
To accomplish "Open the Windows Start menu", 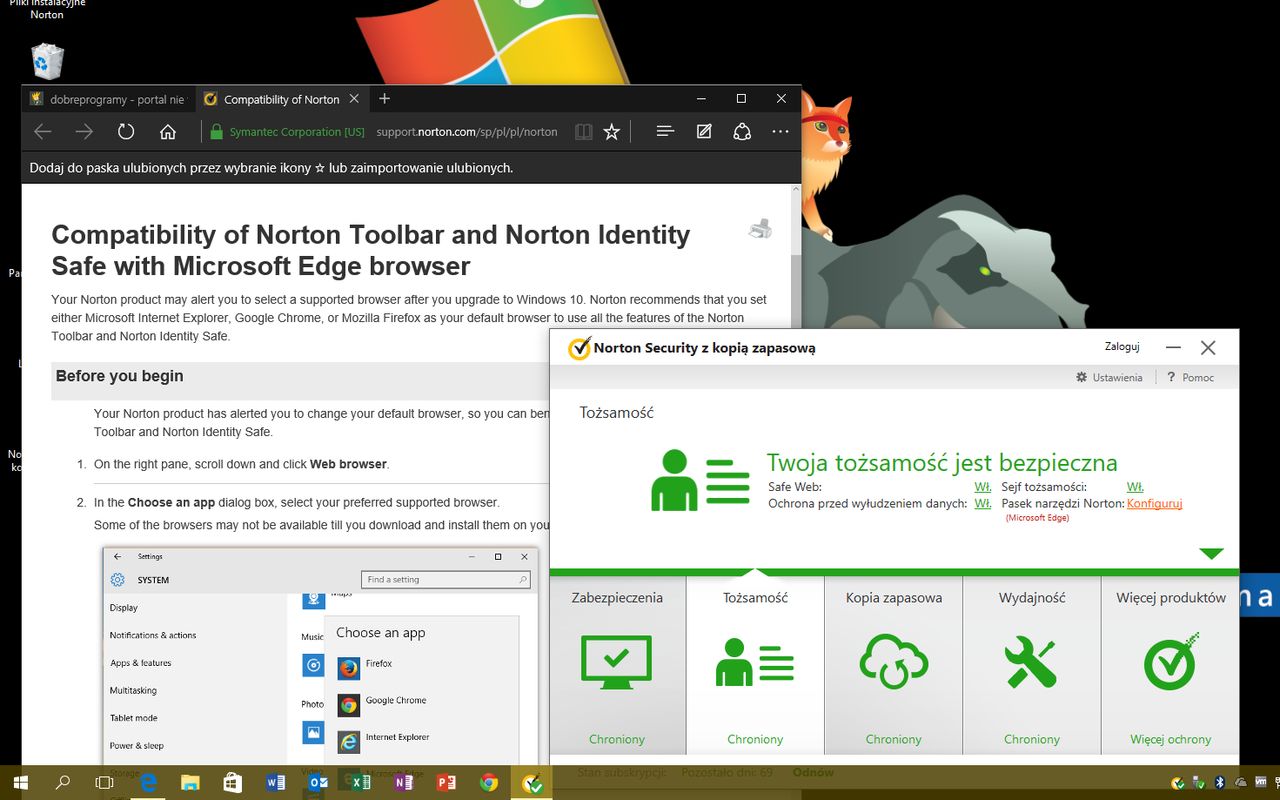I will 20,783.
